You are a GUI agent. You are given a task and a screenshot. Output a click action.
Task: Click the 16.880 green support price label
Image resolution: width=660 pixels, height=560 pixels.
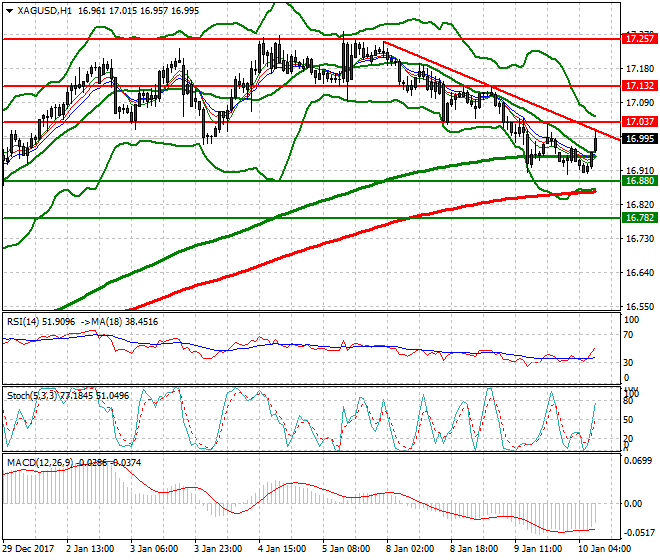pos(640,181)
